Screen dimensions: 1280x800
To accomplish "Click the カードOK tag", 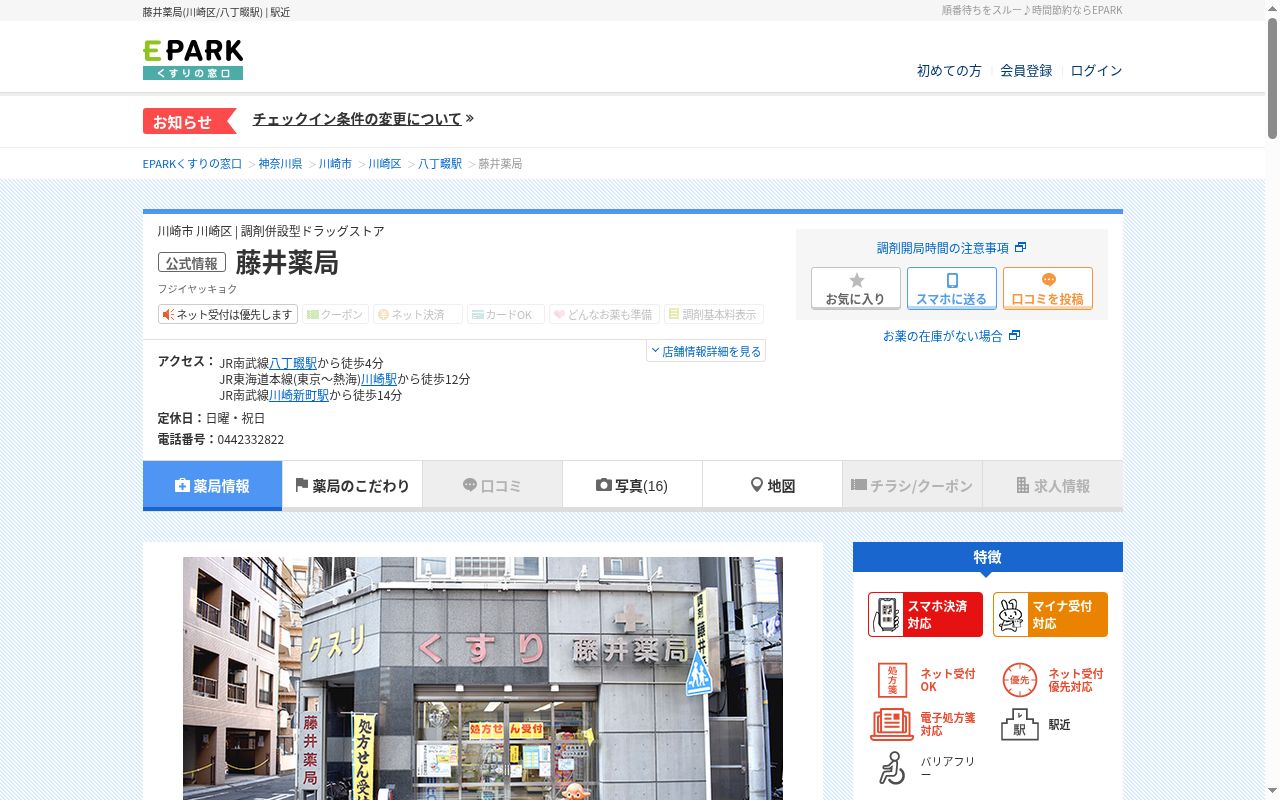I will [505, 314].
